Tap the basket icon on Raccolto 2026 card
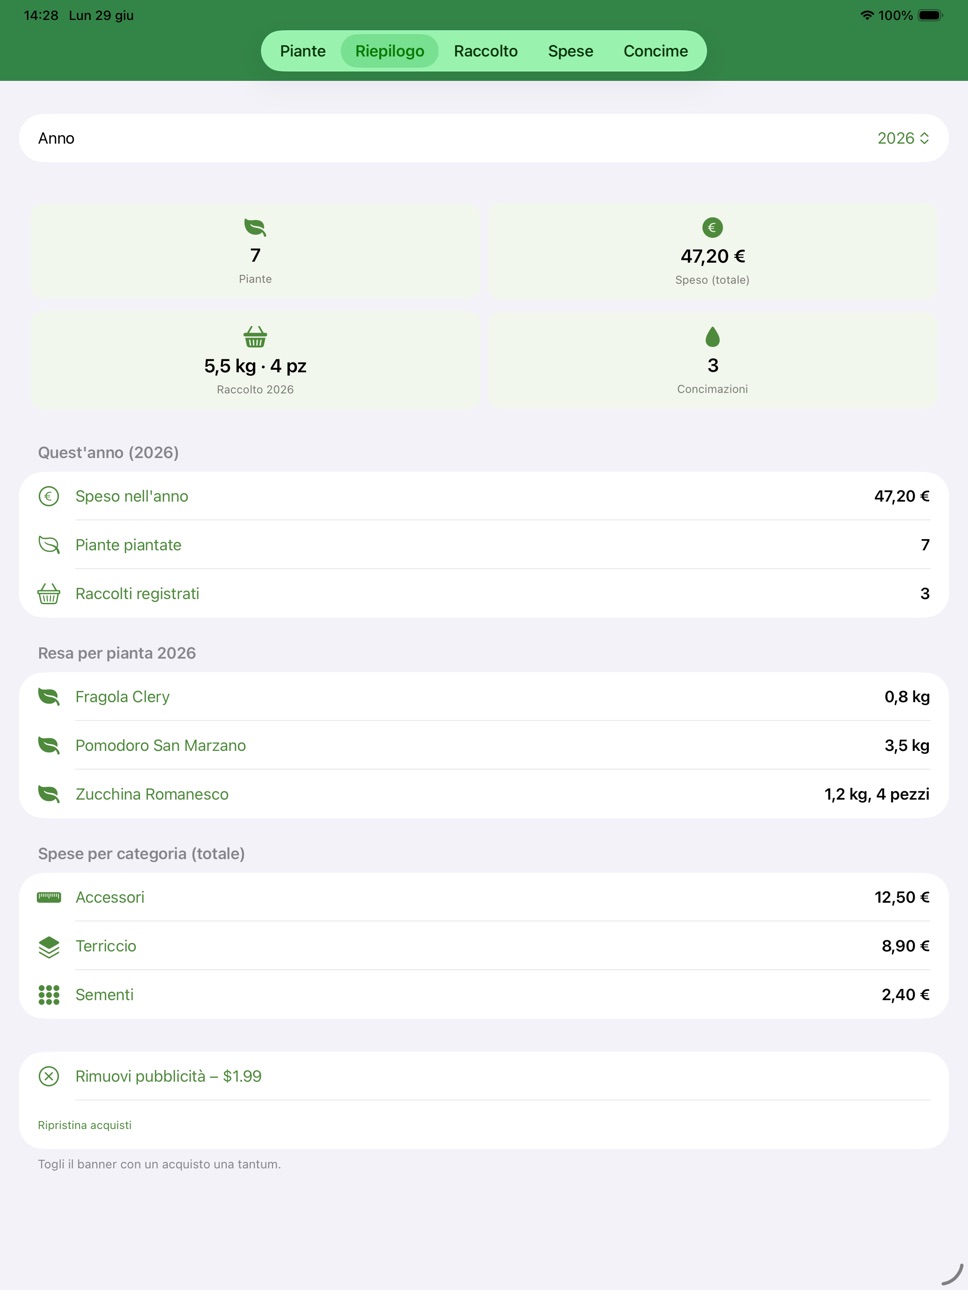The width and height of the screenshot is (968, 1290). (x=255, y=337)
